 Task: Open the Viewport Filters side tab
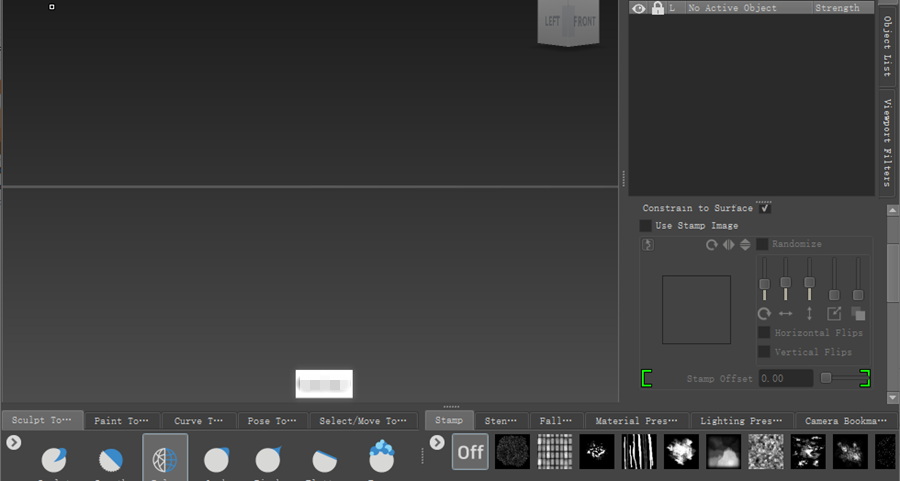tap(887, 142)
